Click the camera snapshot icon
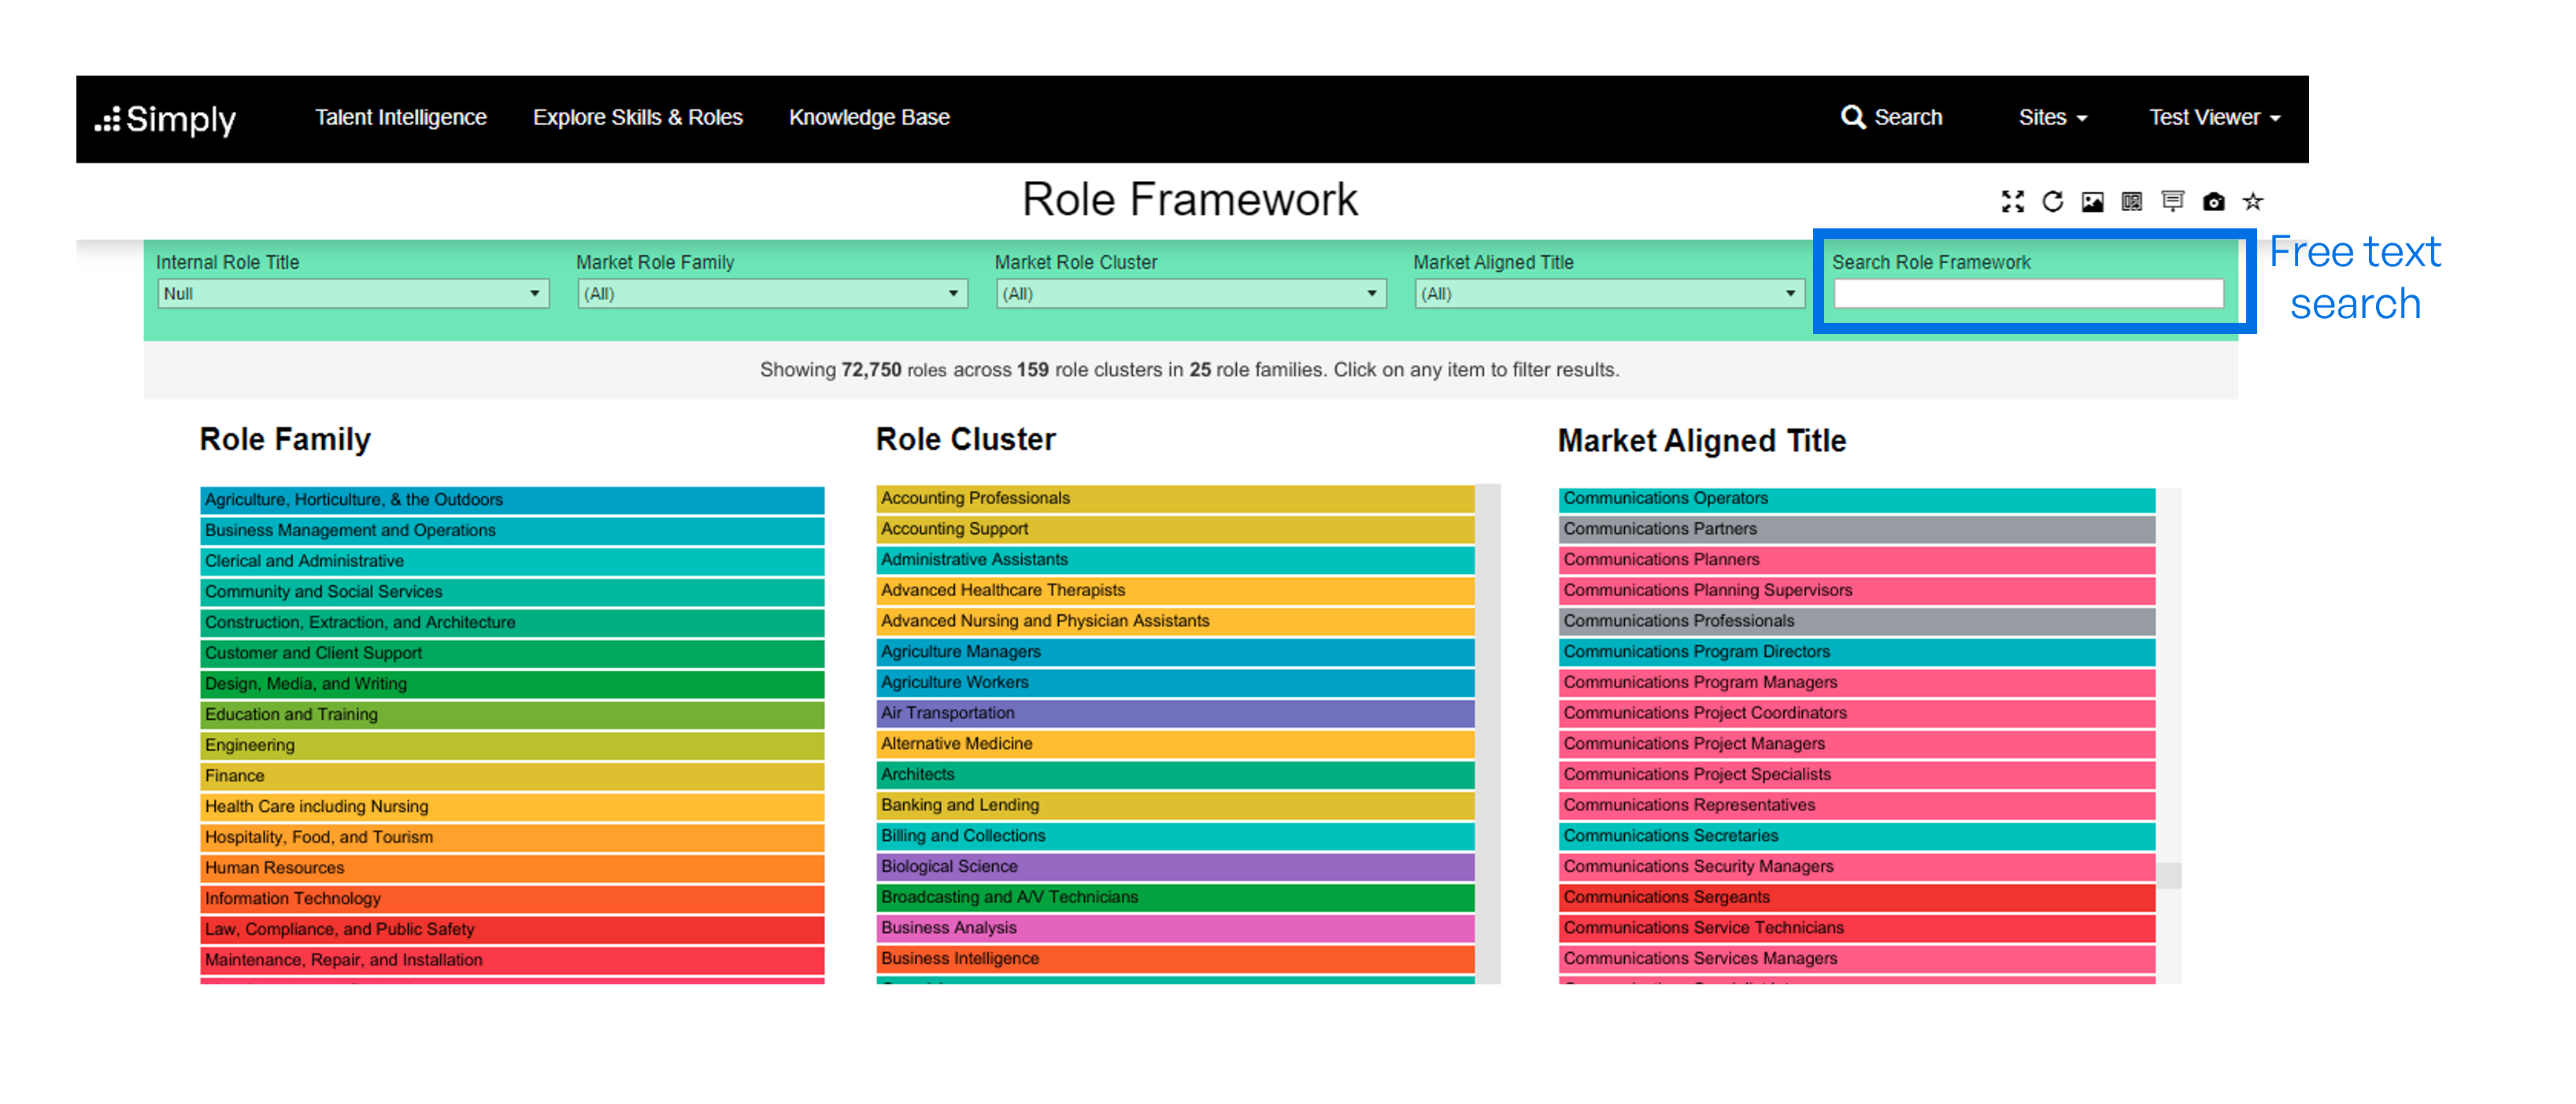This screenshot has width=2576, height=1104. point(2213,202)
